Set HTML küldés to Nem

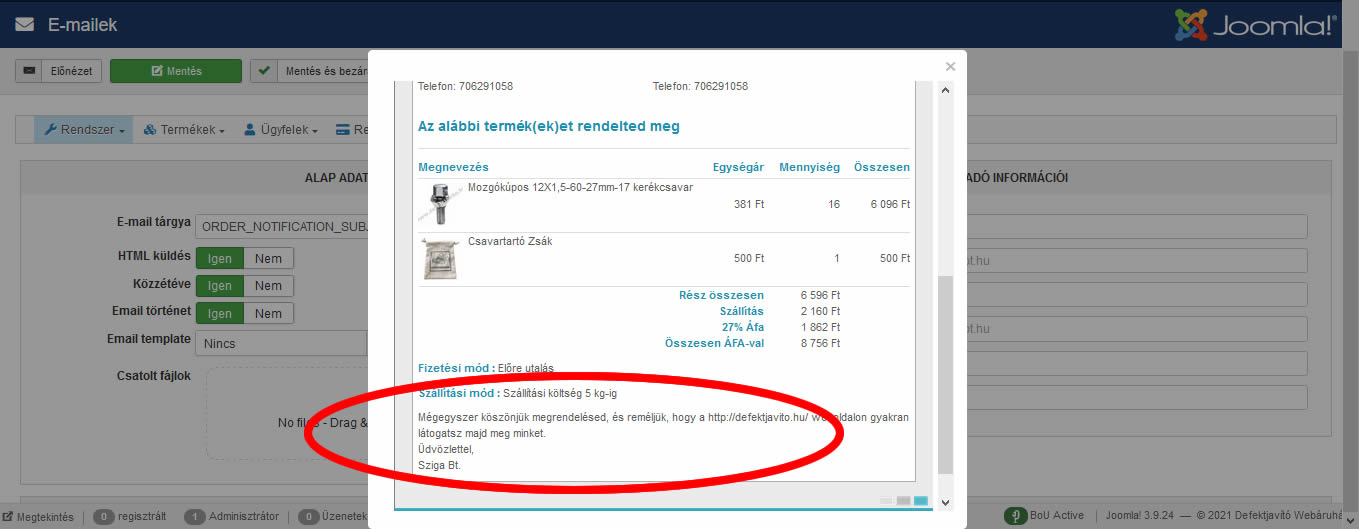tap(268, 258)
